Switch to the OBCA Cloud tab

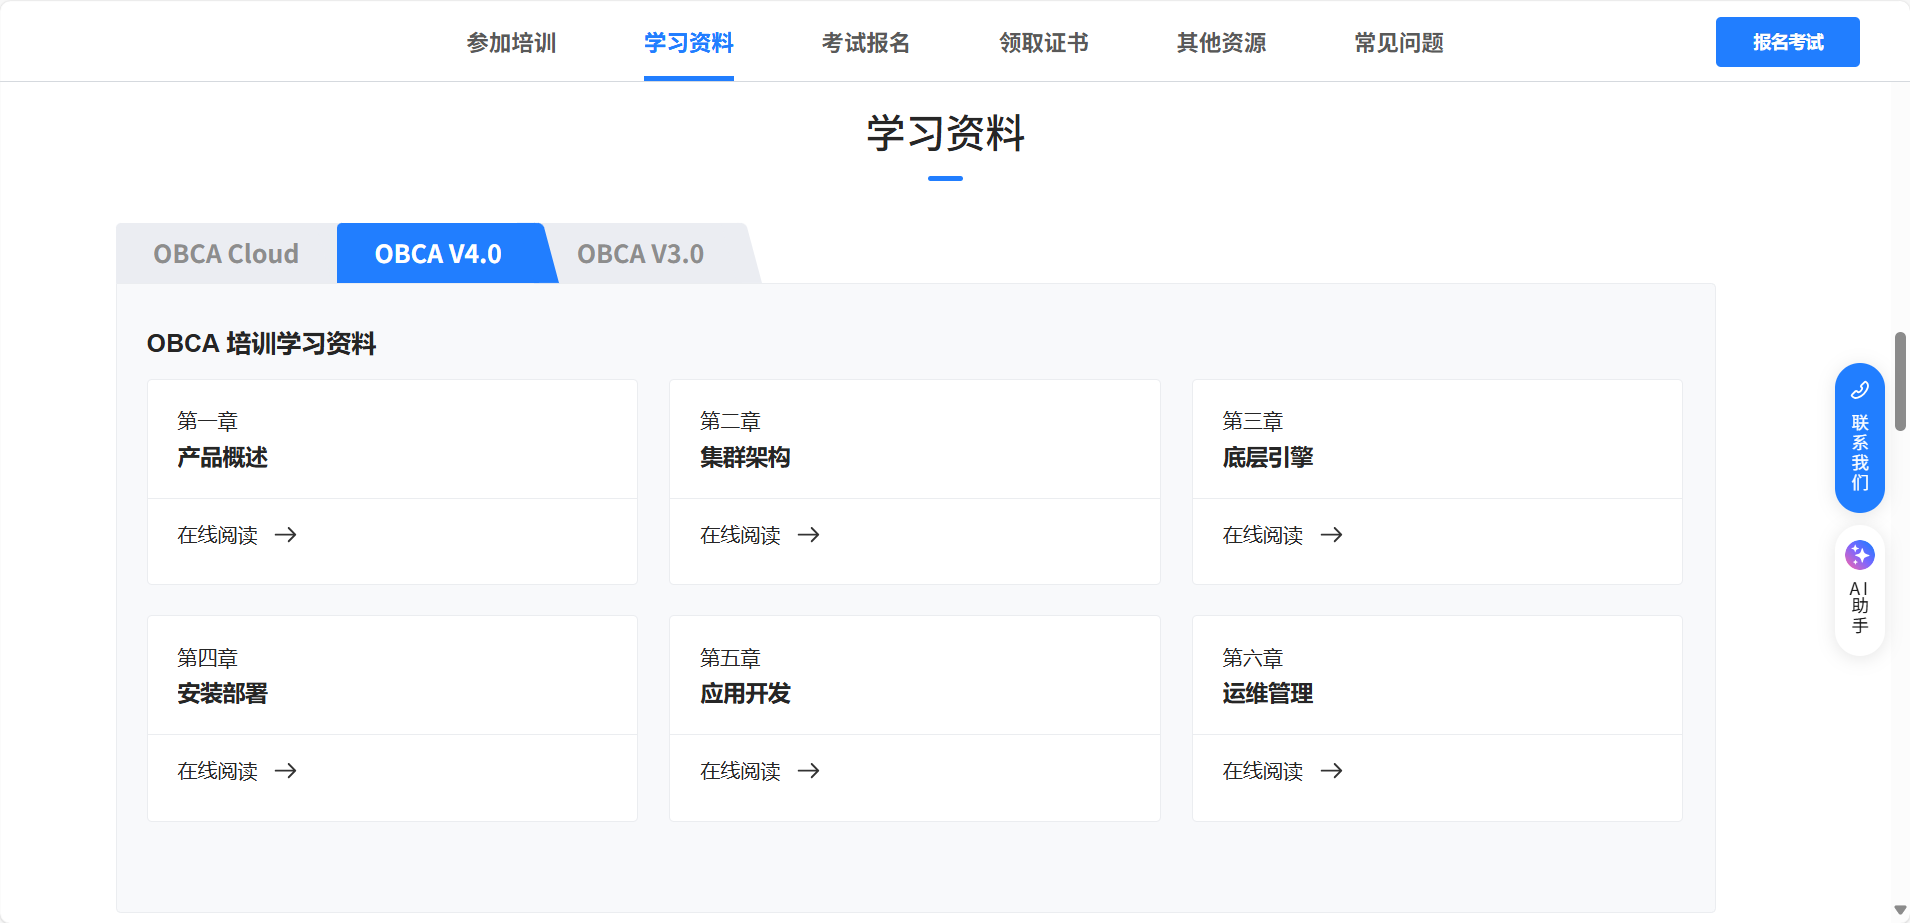click(226, 254)
